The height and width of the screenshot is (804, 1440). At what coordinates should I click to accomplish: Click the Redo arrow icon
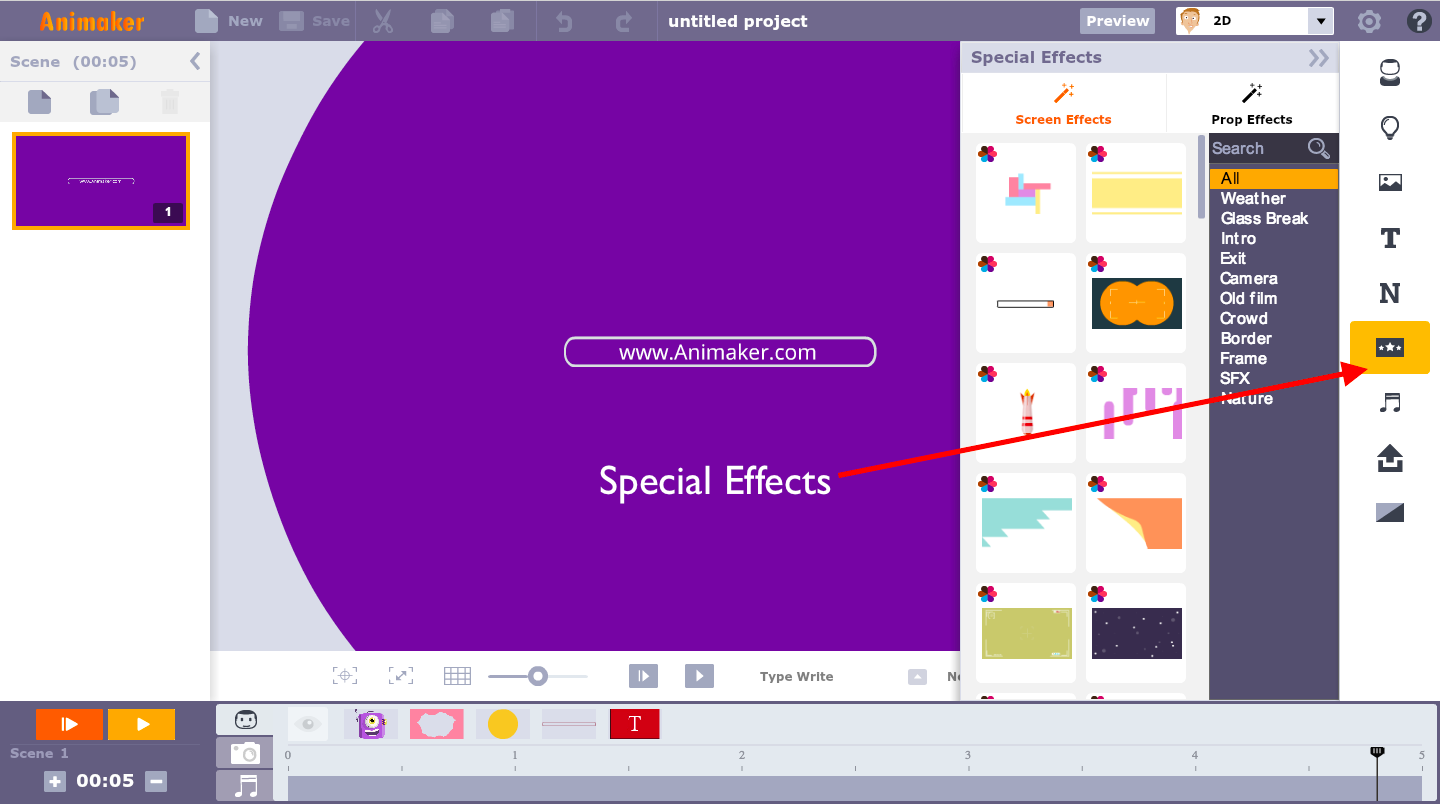(624, 21)
